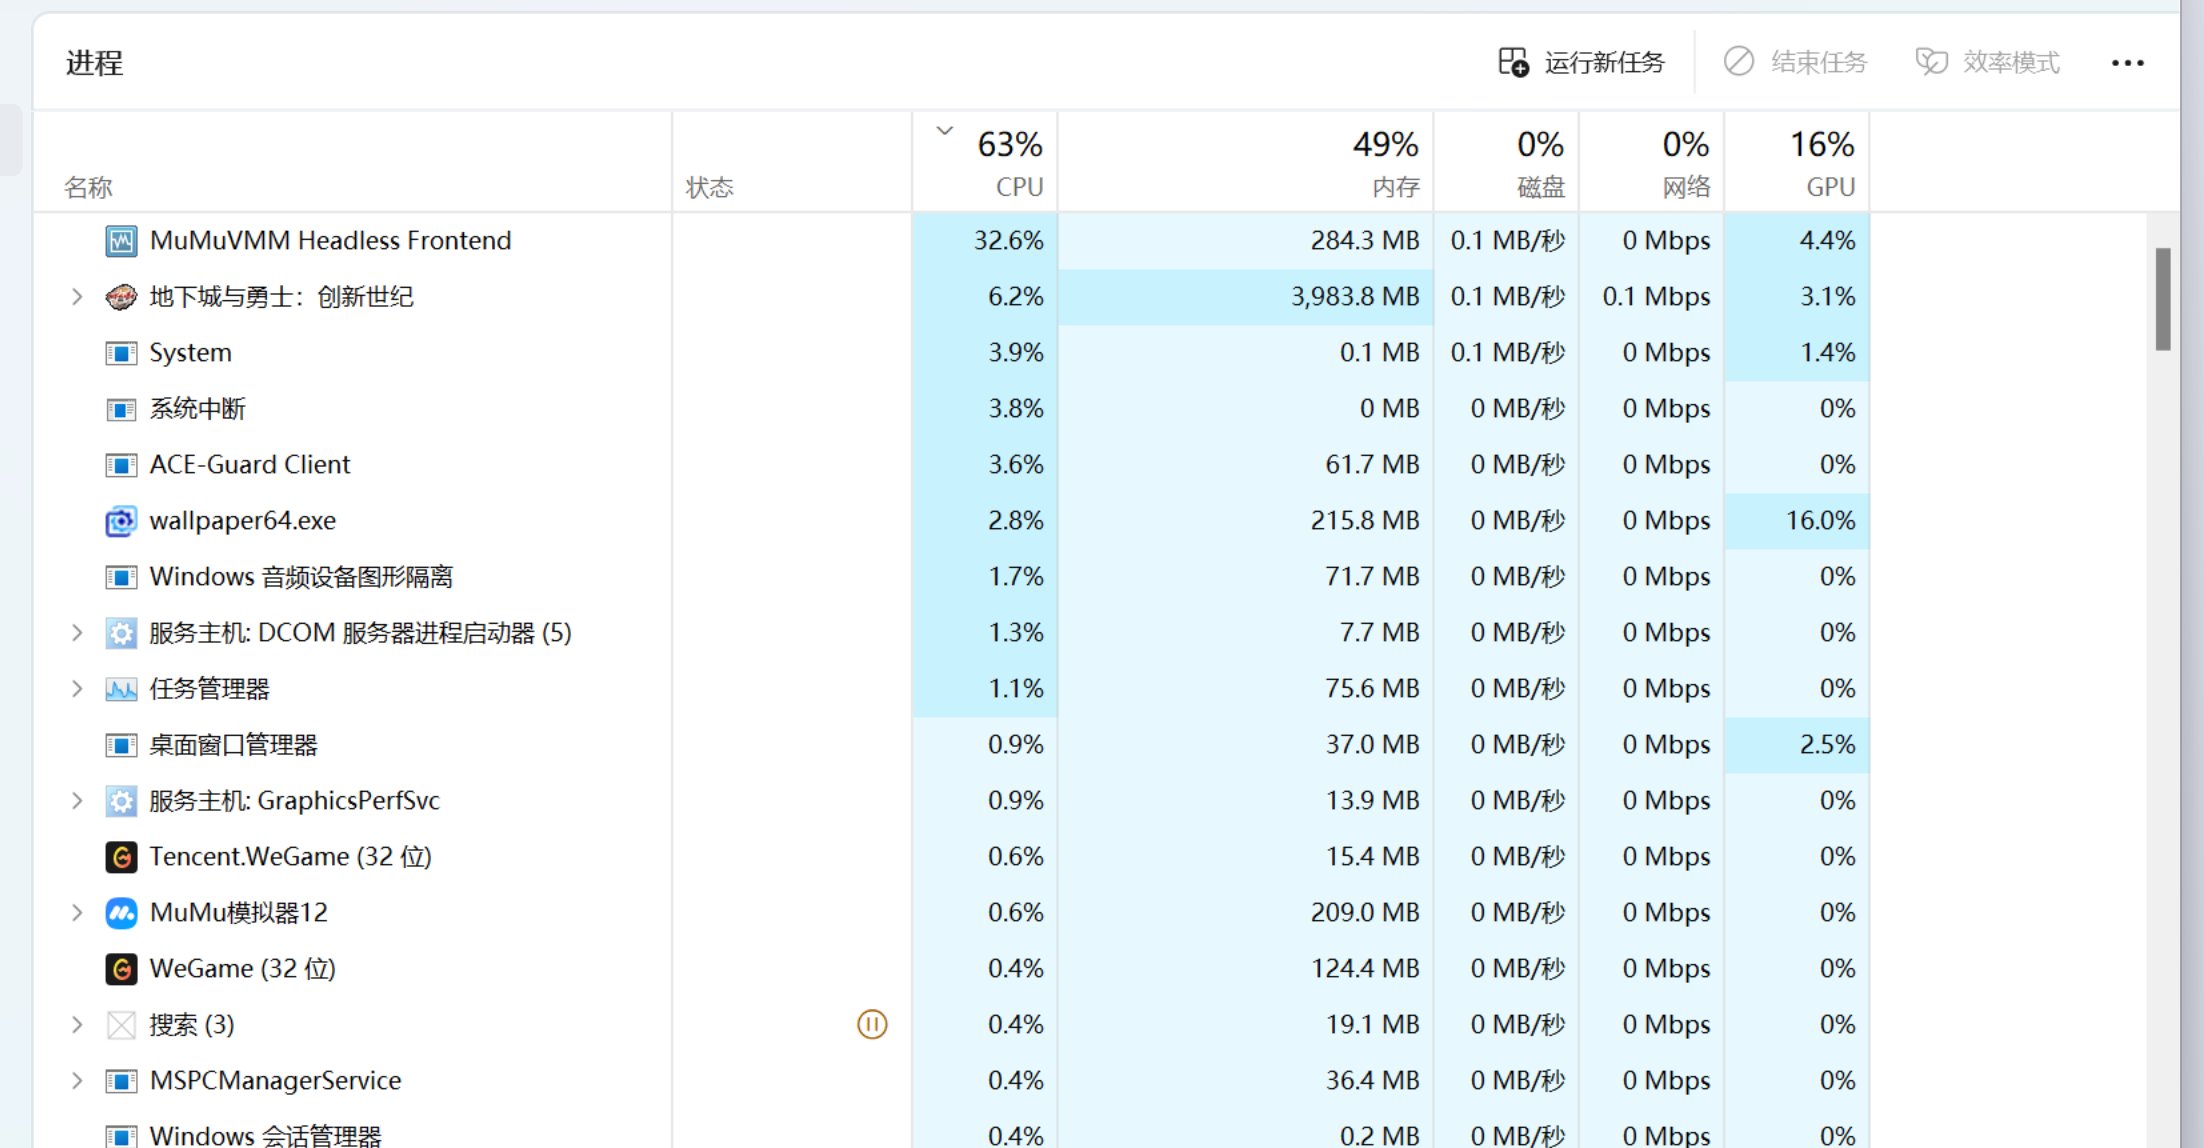
Task: Click the 215.8 MB memory value
Action: click(x=1365, y=521)
